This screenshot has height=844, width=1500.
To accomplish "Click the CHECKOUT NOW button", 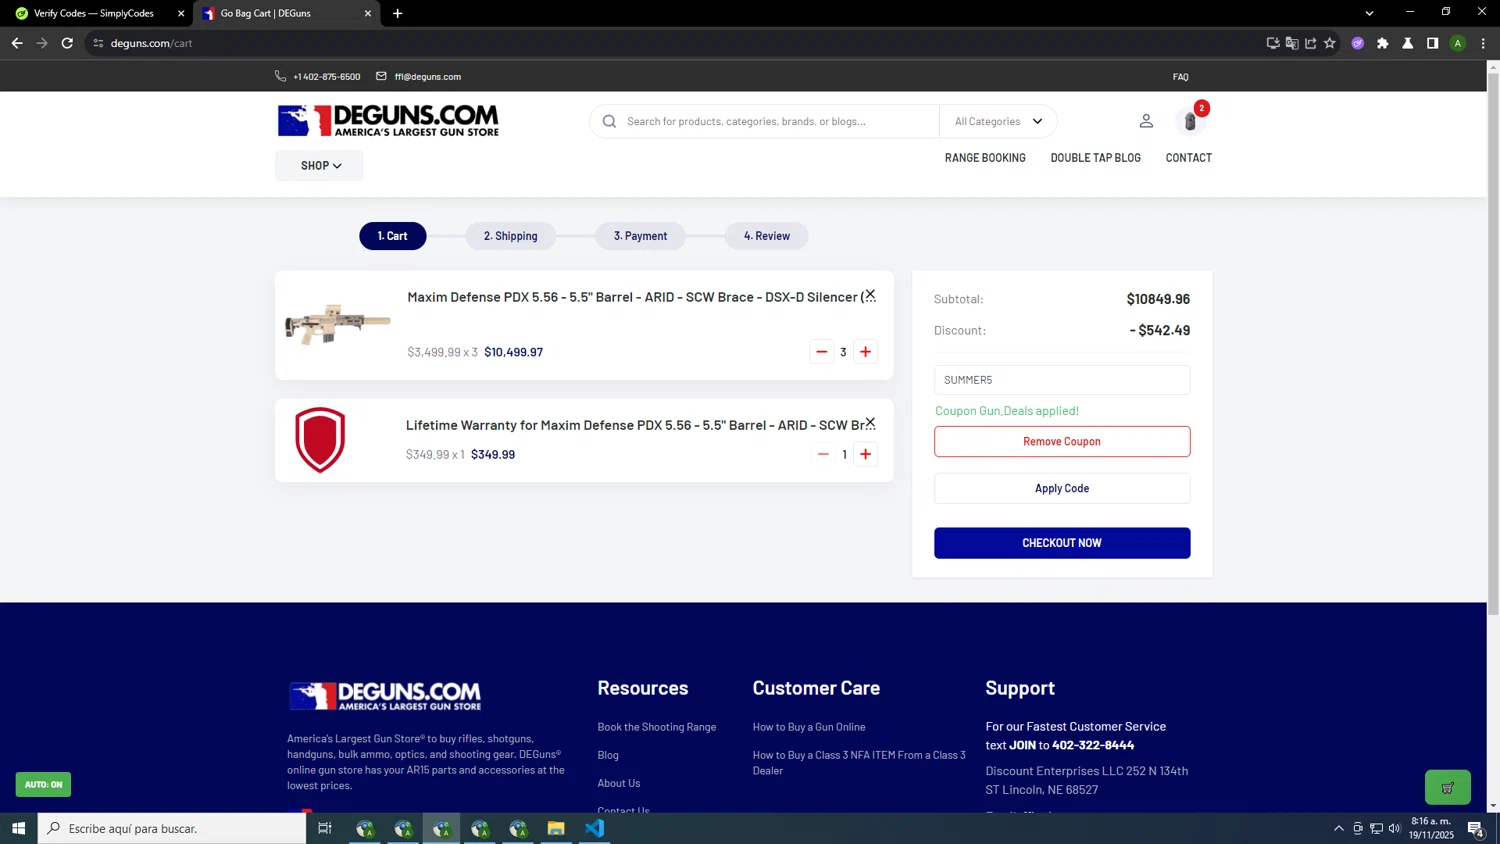I will pyautogui.click(x=1062, y=543).
